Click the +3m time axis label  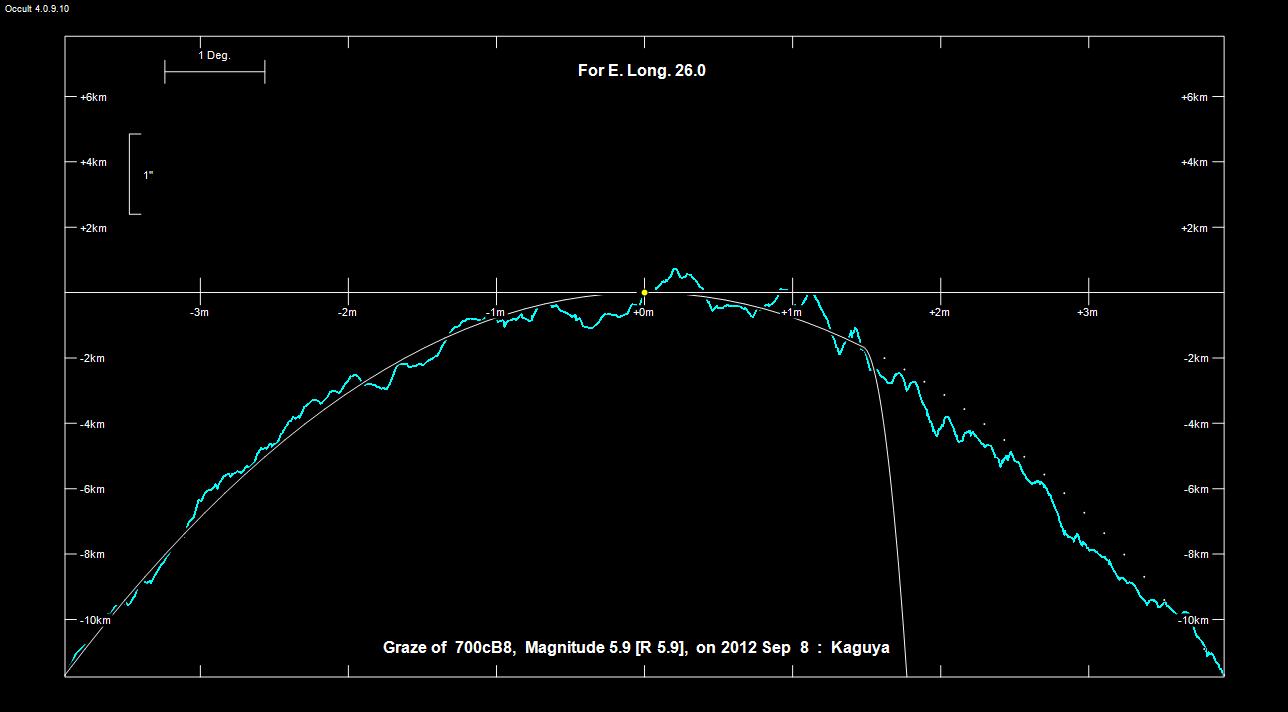click(1087, 313)
